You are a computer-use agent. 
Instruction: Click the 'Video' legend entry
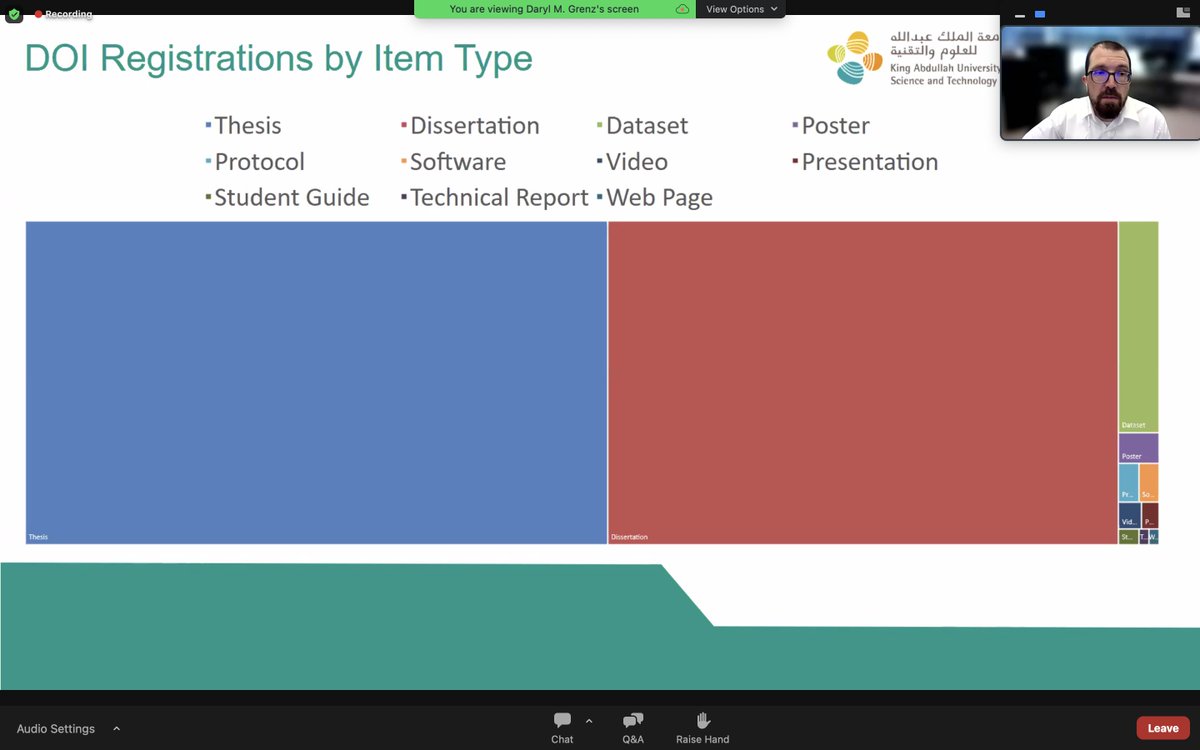[x=632, y=162]
